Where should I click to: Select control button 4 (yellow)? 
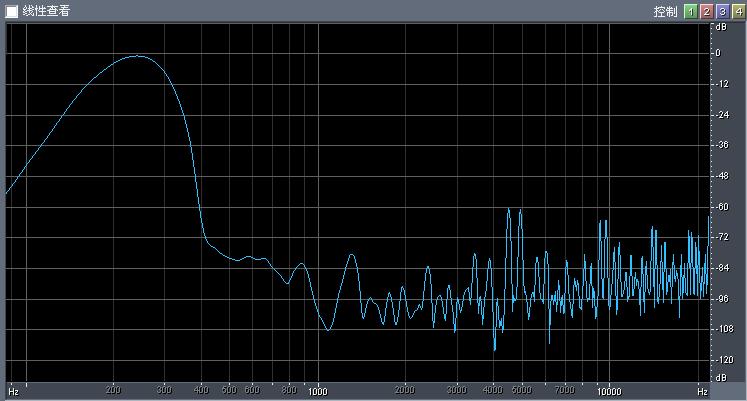738,11
